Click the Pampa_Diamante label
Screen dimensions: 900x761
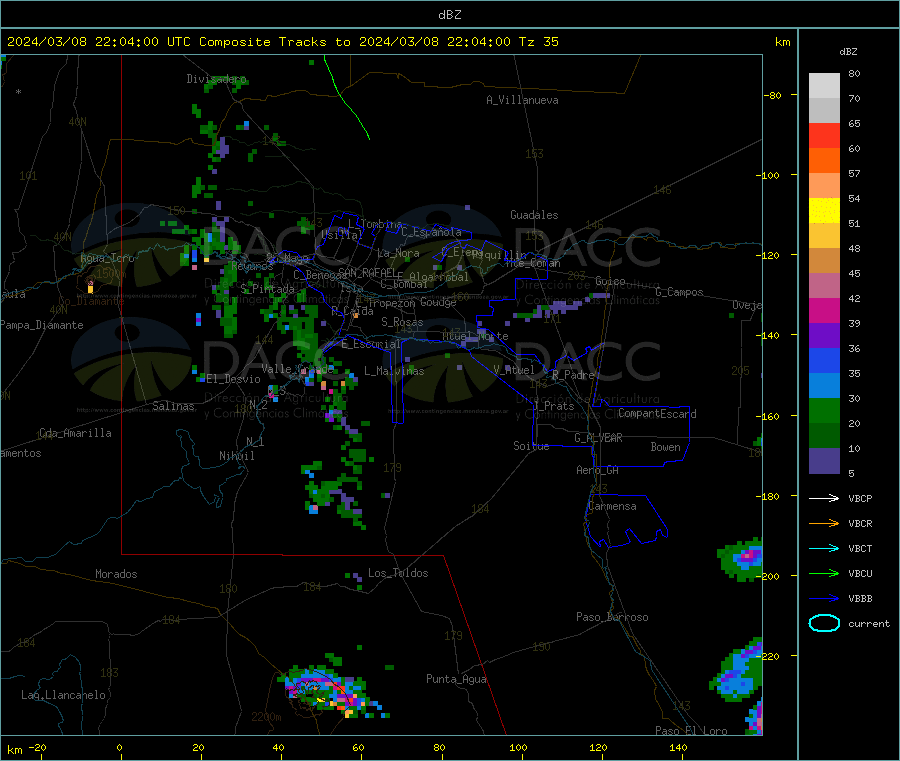41,325
